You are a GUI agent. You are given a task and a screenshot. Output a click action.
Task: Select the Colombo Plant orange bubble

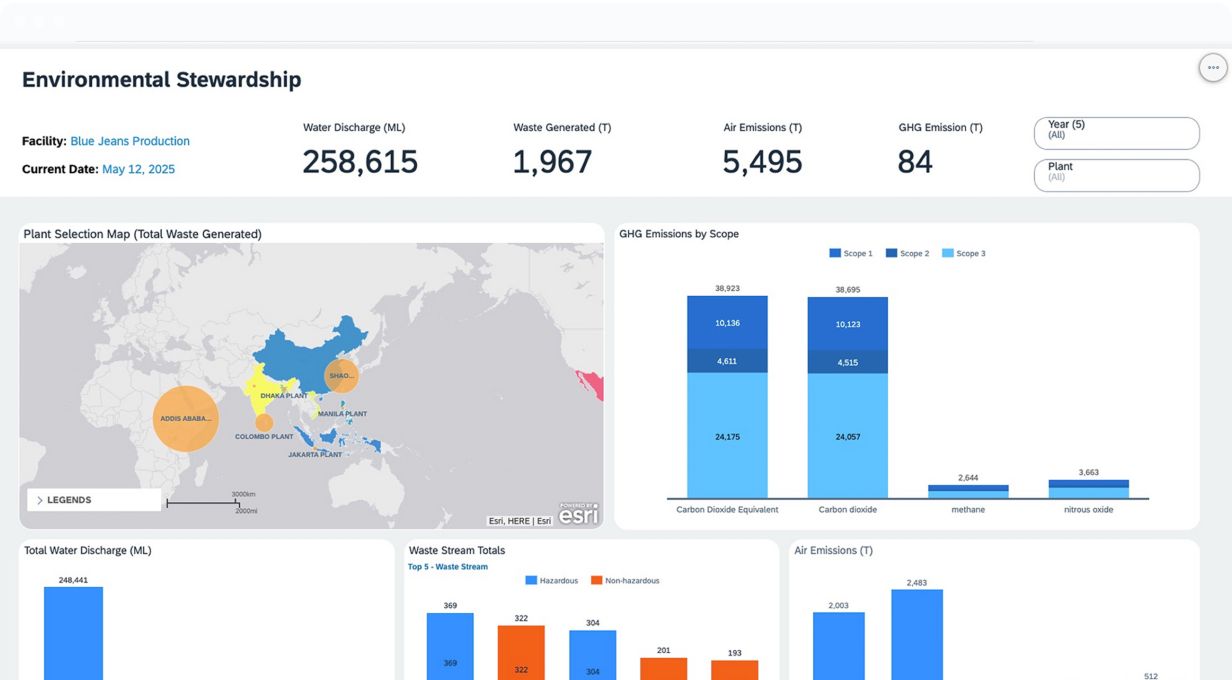(264, 422)
